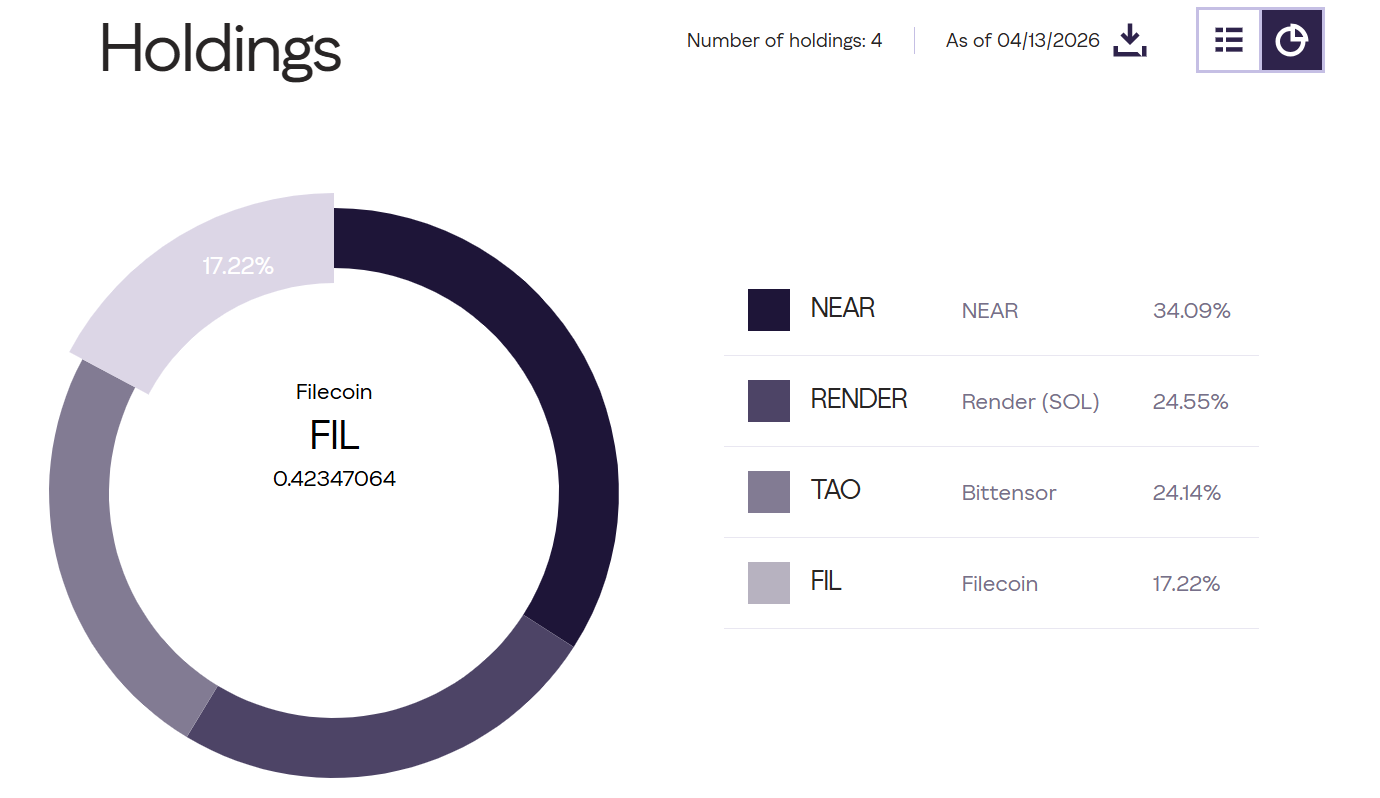This screenshot has height=798, width=1380.
Task: Select the NEAR ticker in legend
Action: coord(842,308)
